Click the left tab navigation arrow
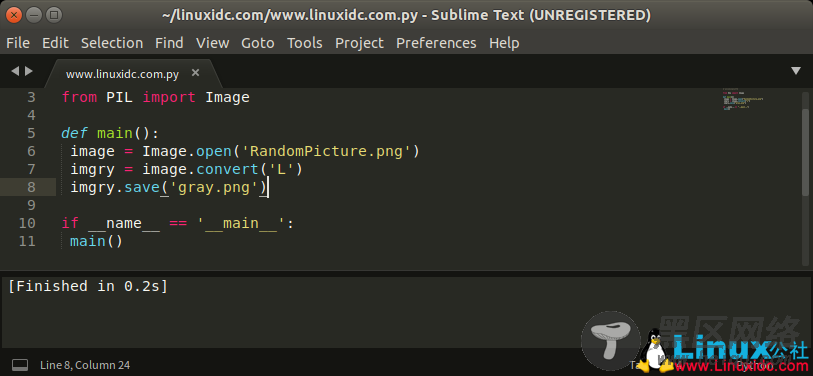Image resolution: width=813 pixels, height=376 pixels. click(15, 71)
